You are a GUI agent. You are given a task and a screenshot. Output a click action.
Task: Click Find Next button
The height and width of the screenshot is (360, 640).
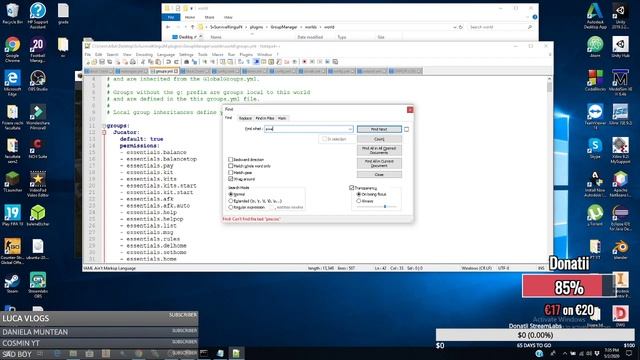pos(379,129)
